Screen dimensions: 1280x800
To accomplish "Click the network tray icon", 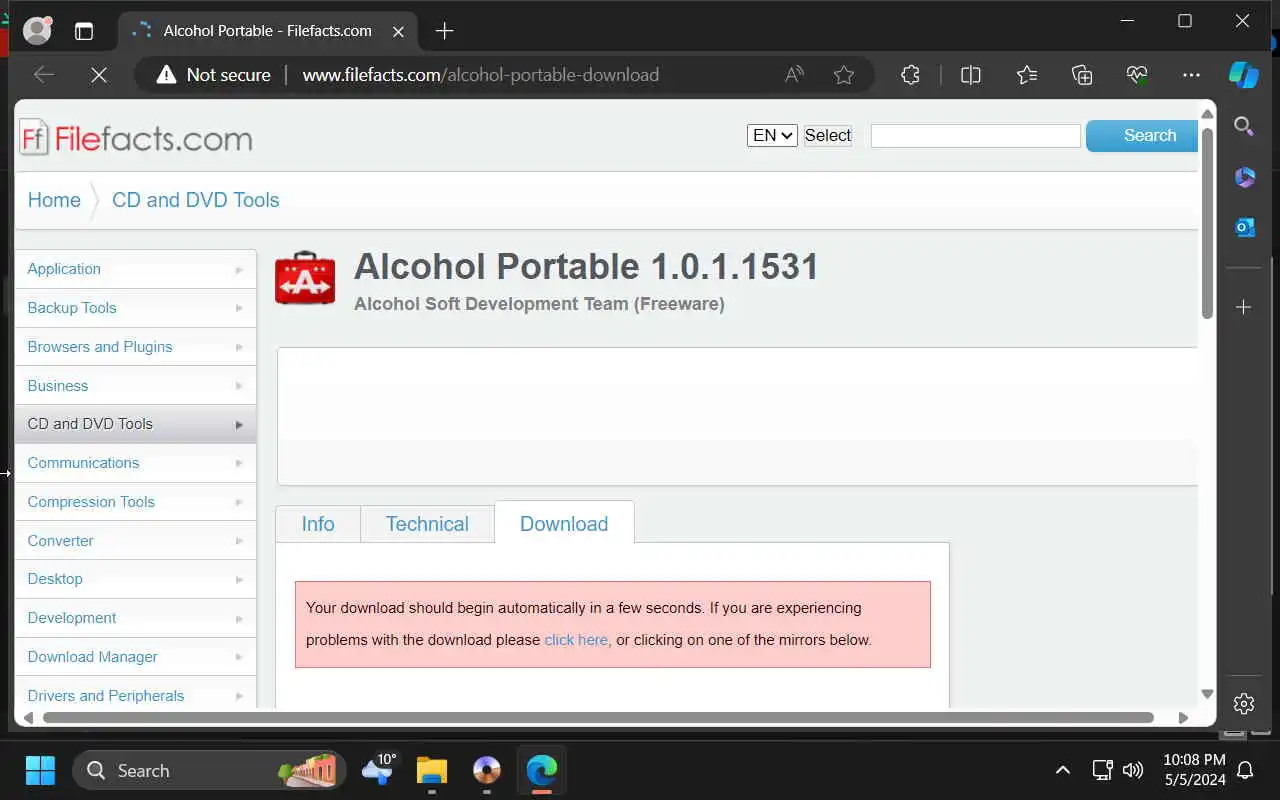I will [1102, 770].
